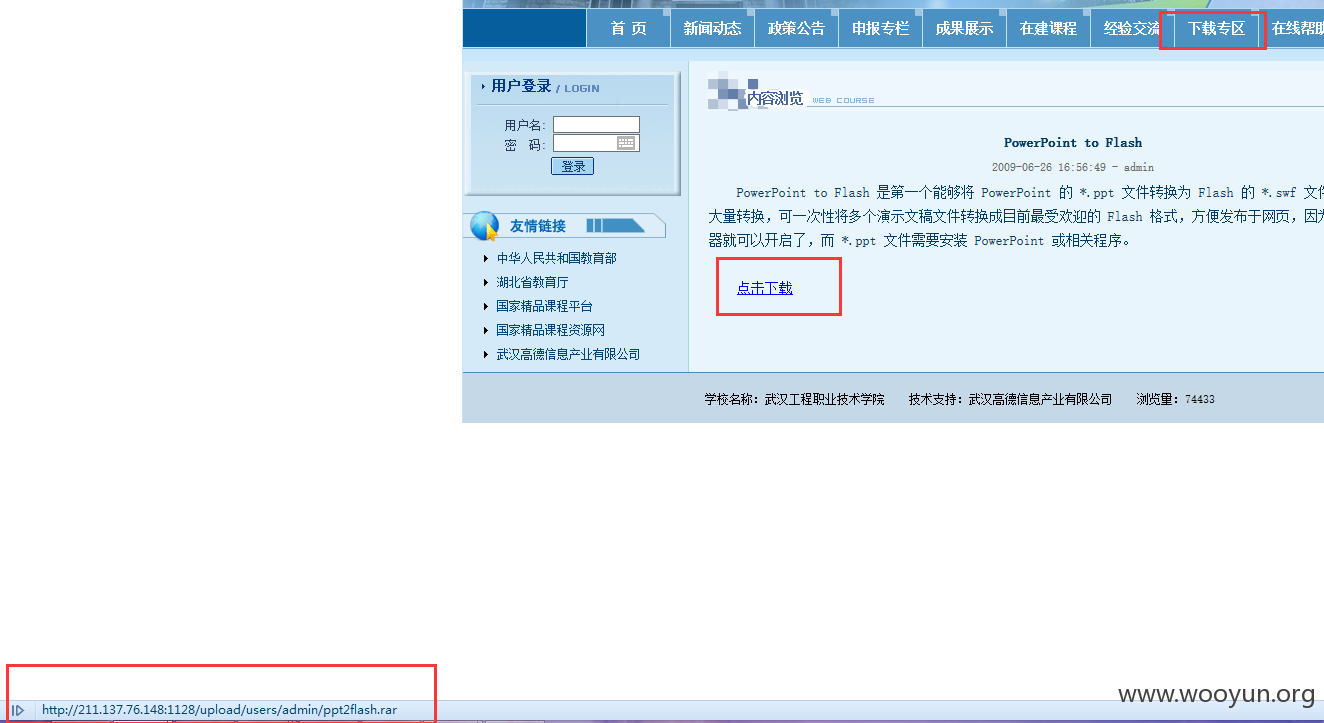Click the 用户名 input field
The height and width of the screenshot is (723, 1324).
click(x=596, y=125)
